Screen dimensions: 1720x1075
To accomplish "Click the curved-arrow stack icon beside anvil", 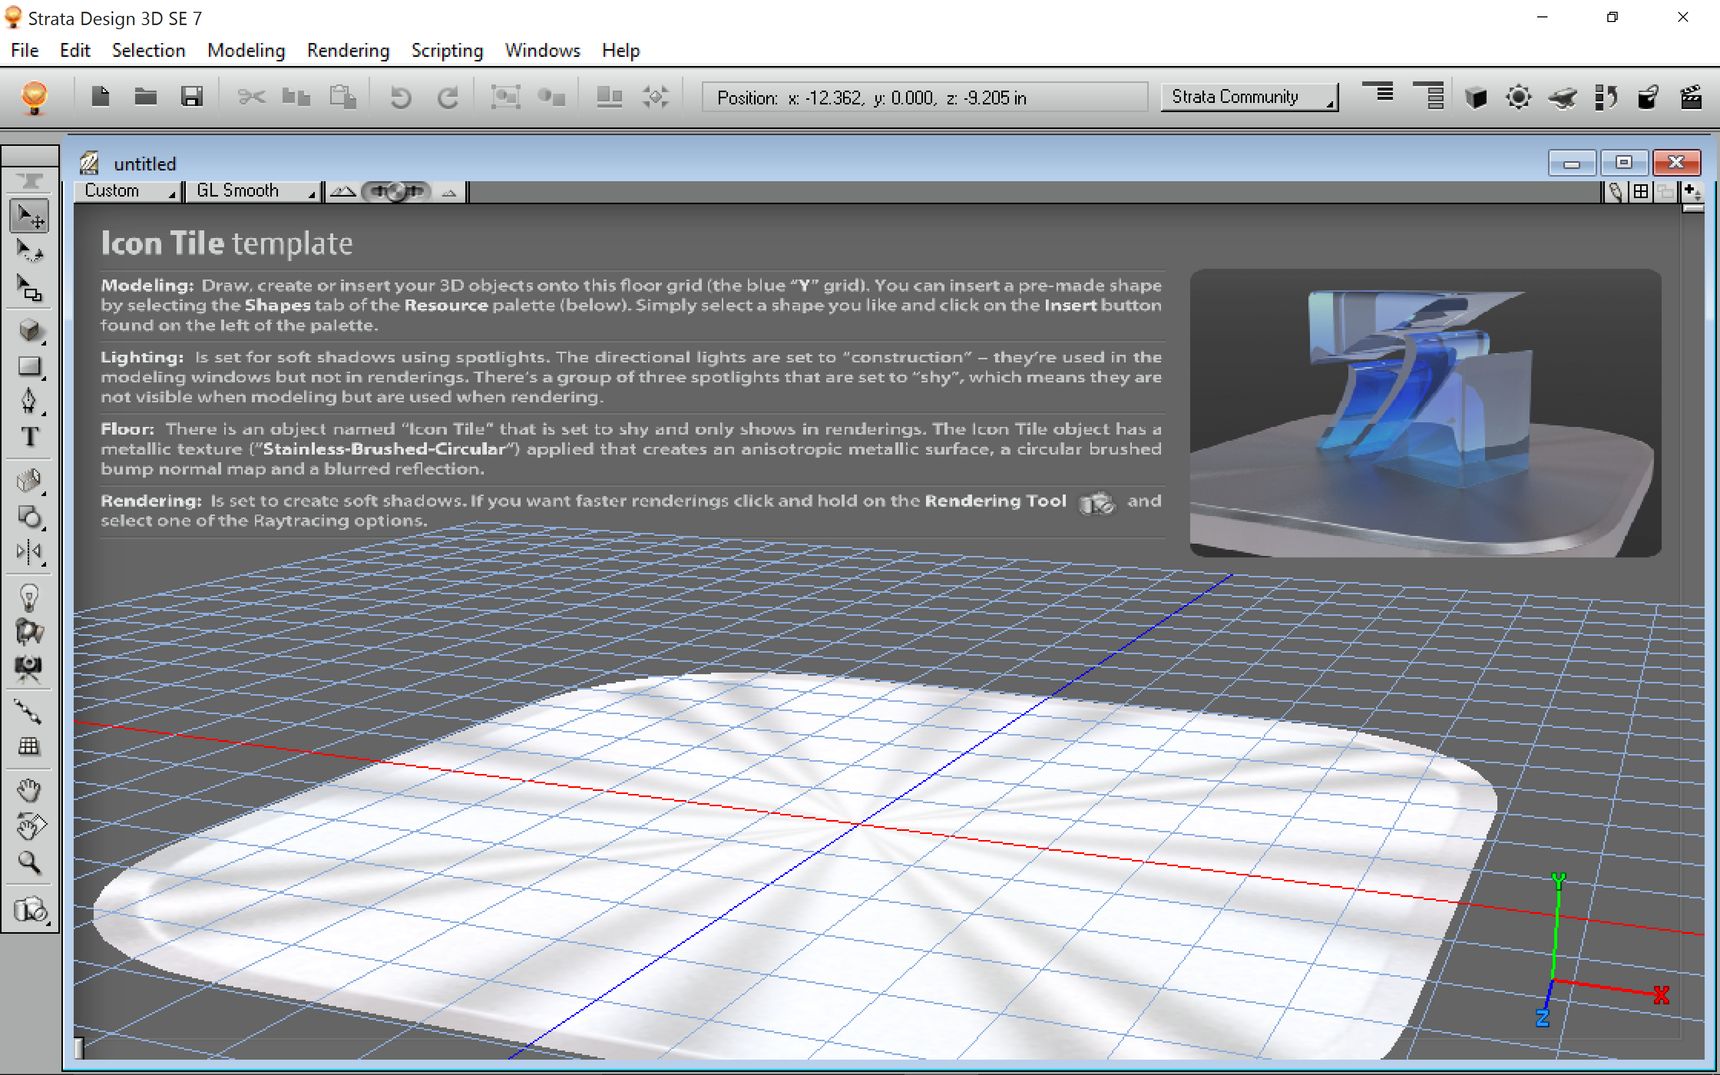I will [x=1606, y=97].
